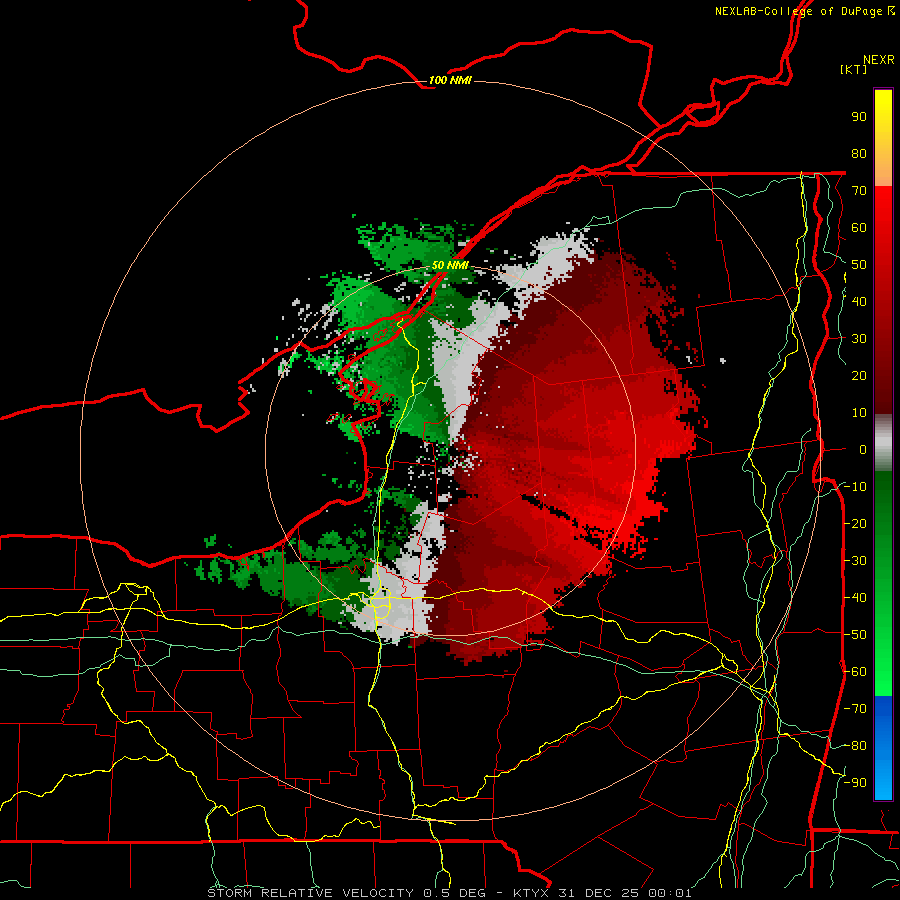Click the -20 knots scale label
Viewport: 900px width, 900px height.
[x=855, y=523]
